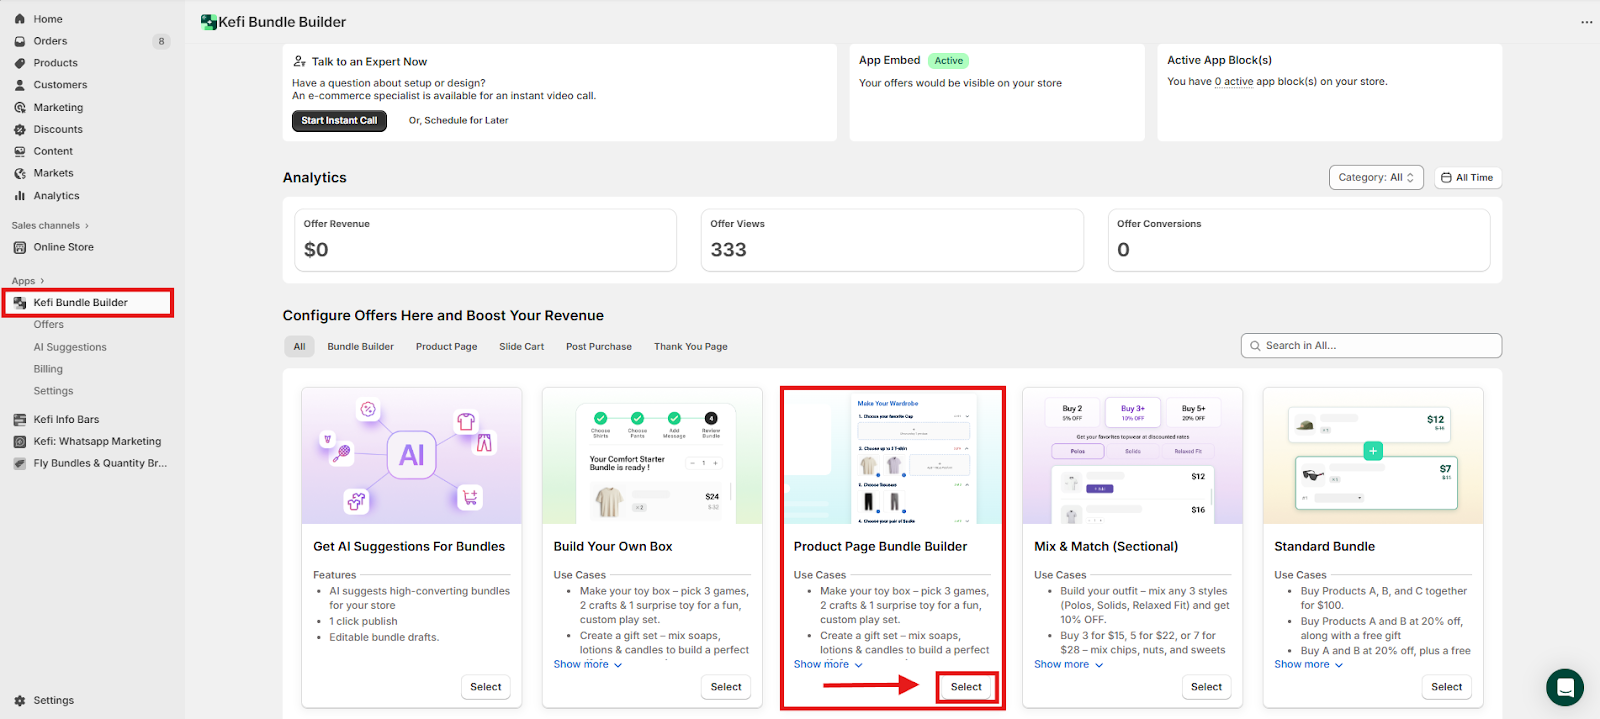Open the chat support bubble icon
1600x719 pixels.
tap(1564, 688)
